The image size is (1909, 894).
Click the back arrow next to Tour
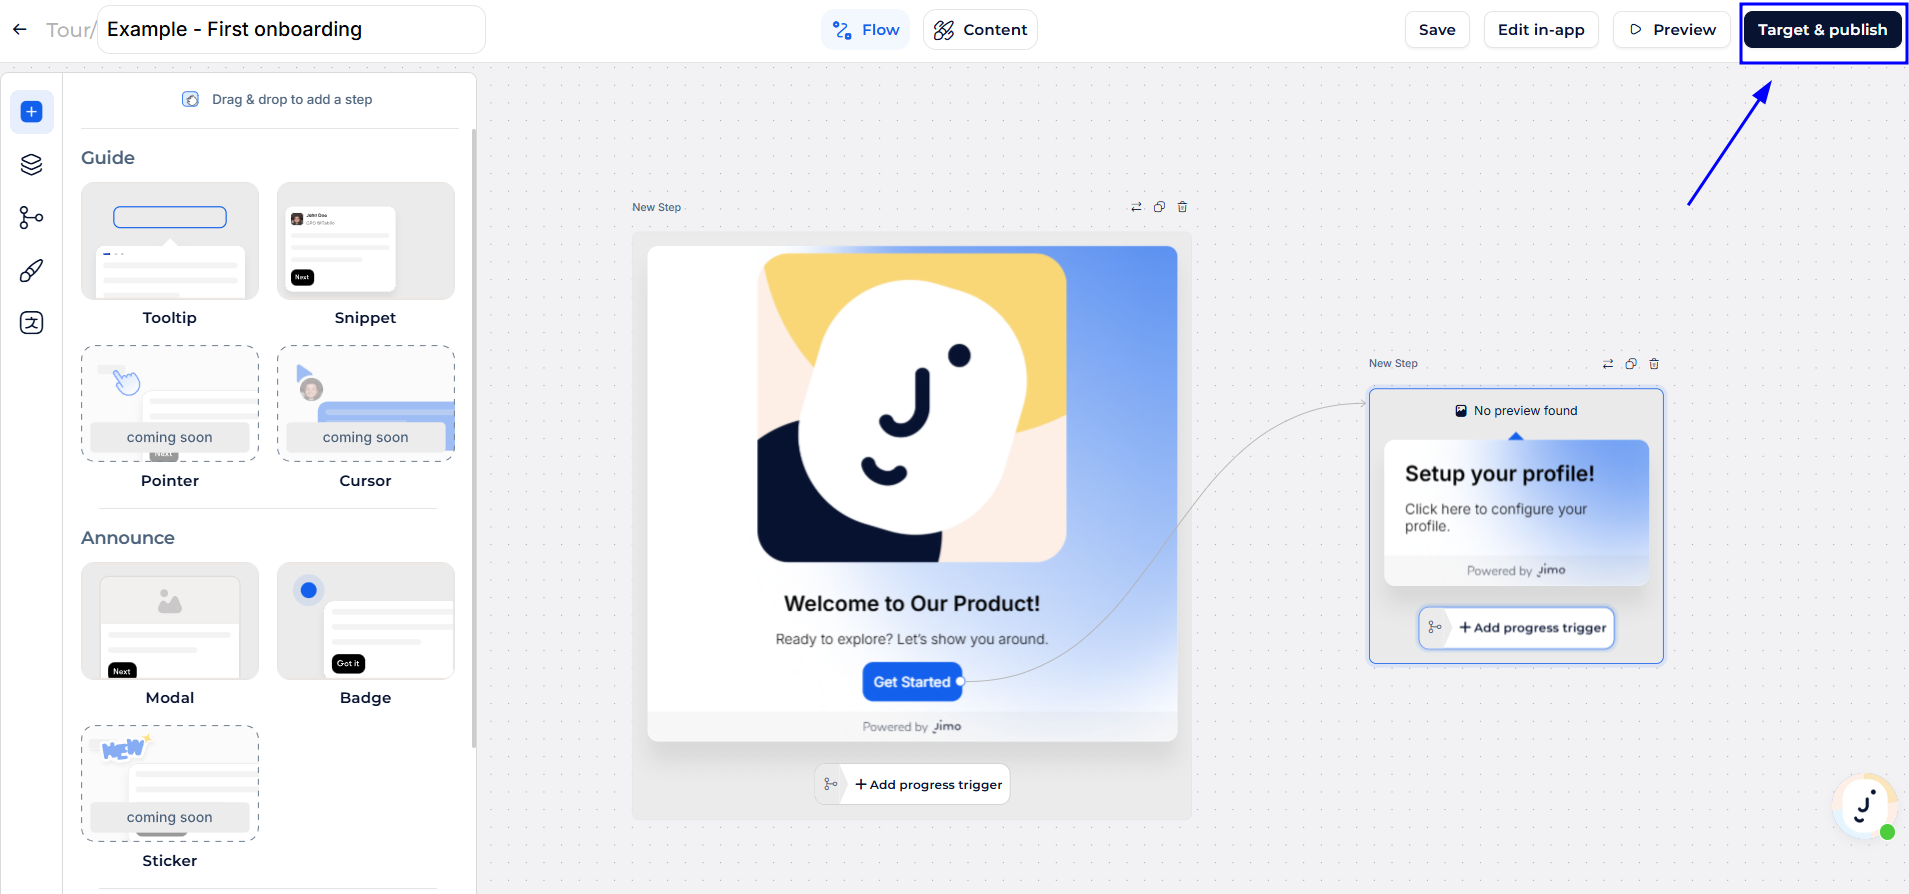(x=20, y=30)
